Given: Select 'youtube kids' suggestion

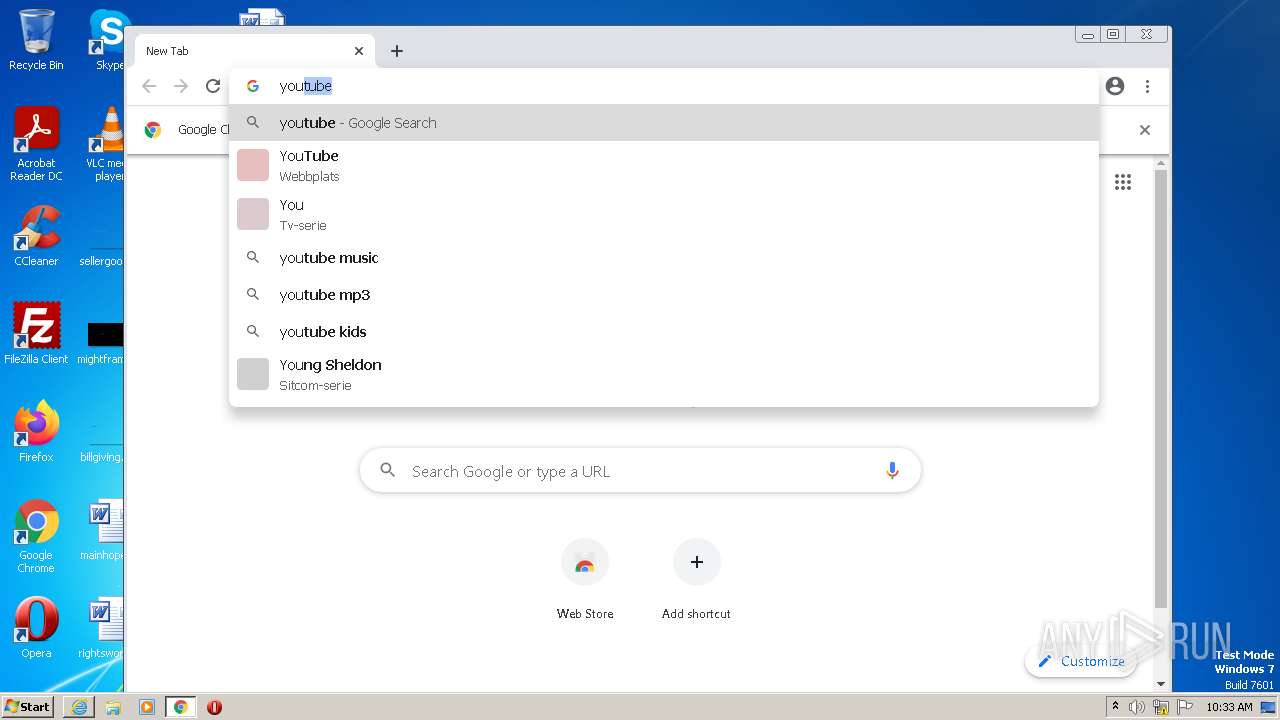Looking at the screenshot, I should (x=664, y=332).
